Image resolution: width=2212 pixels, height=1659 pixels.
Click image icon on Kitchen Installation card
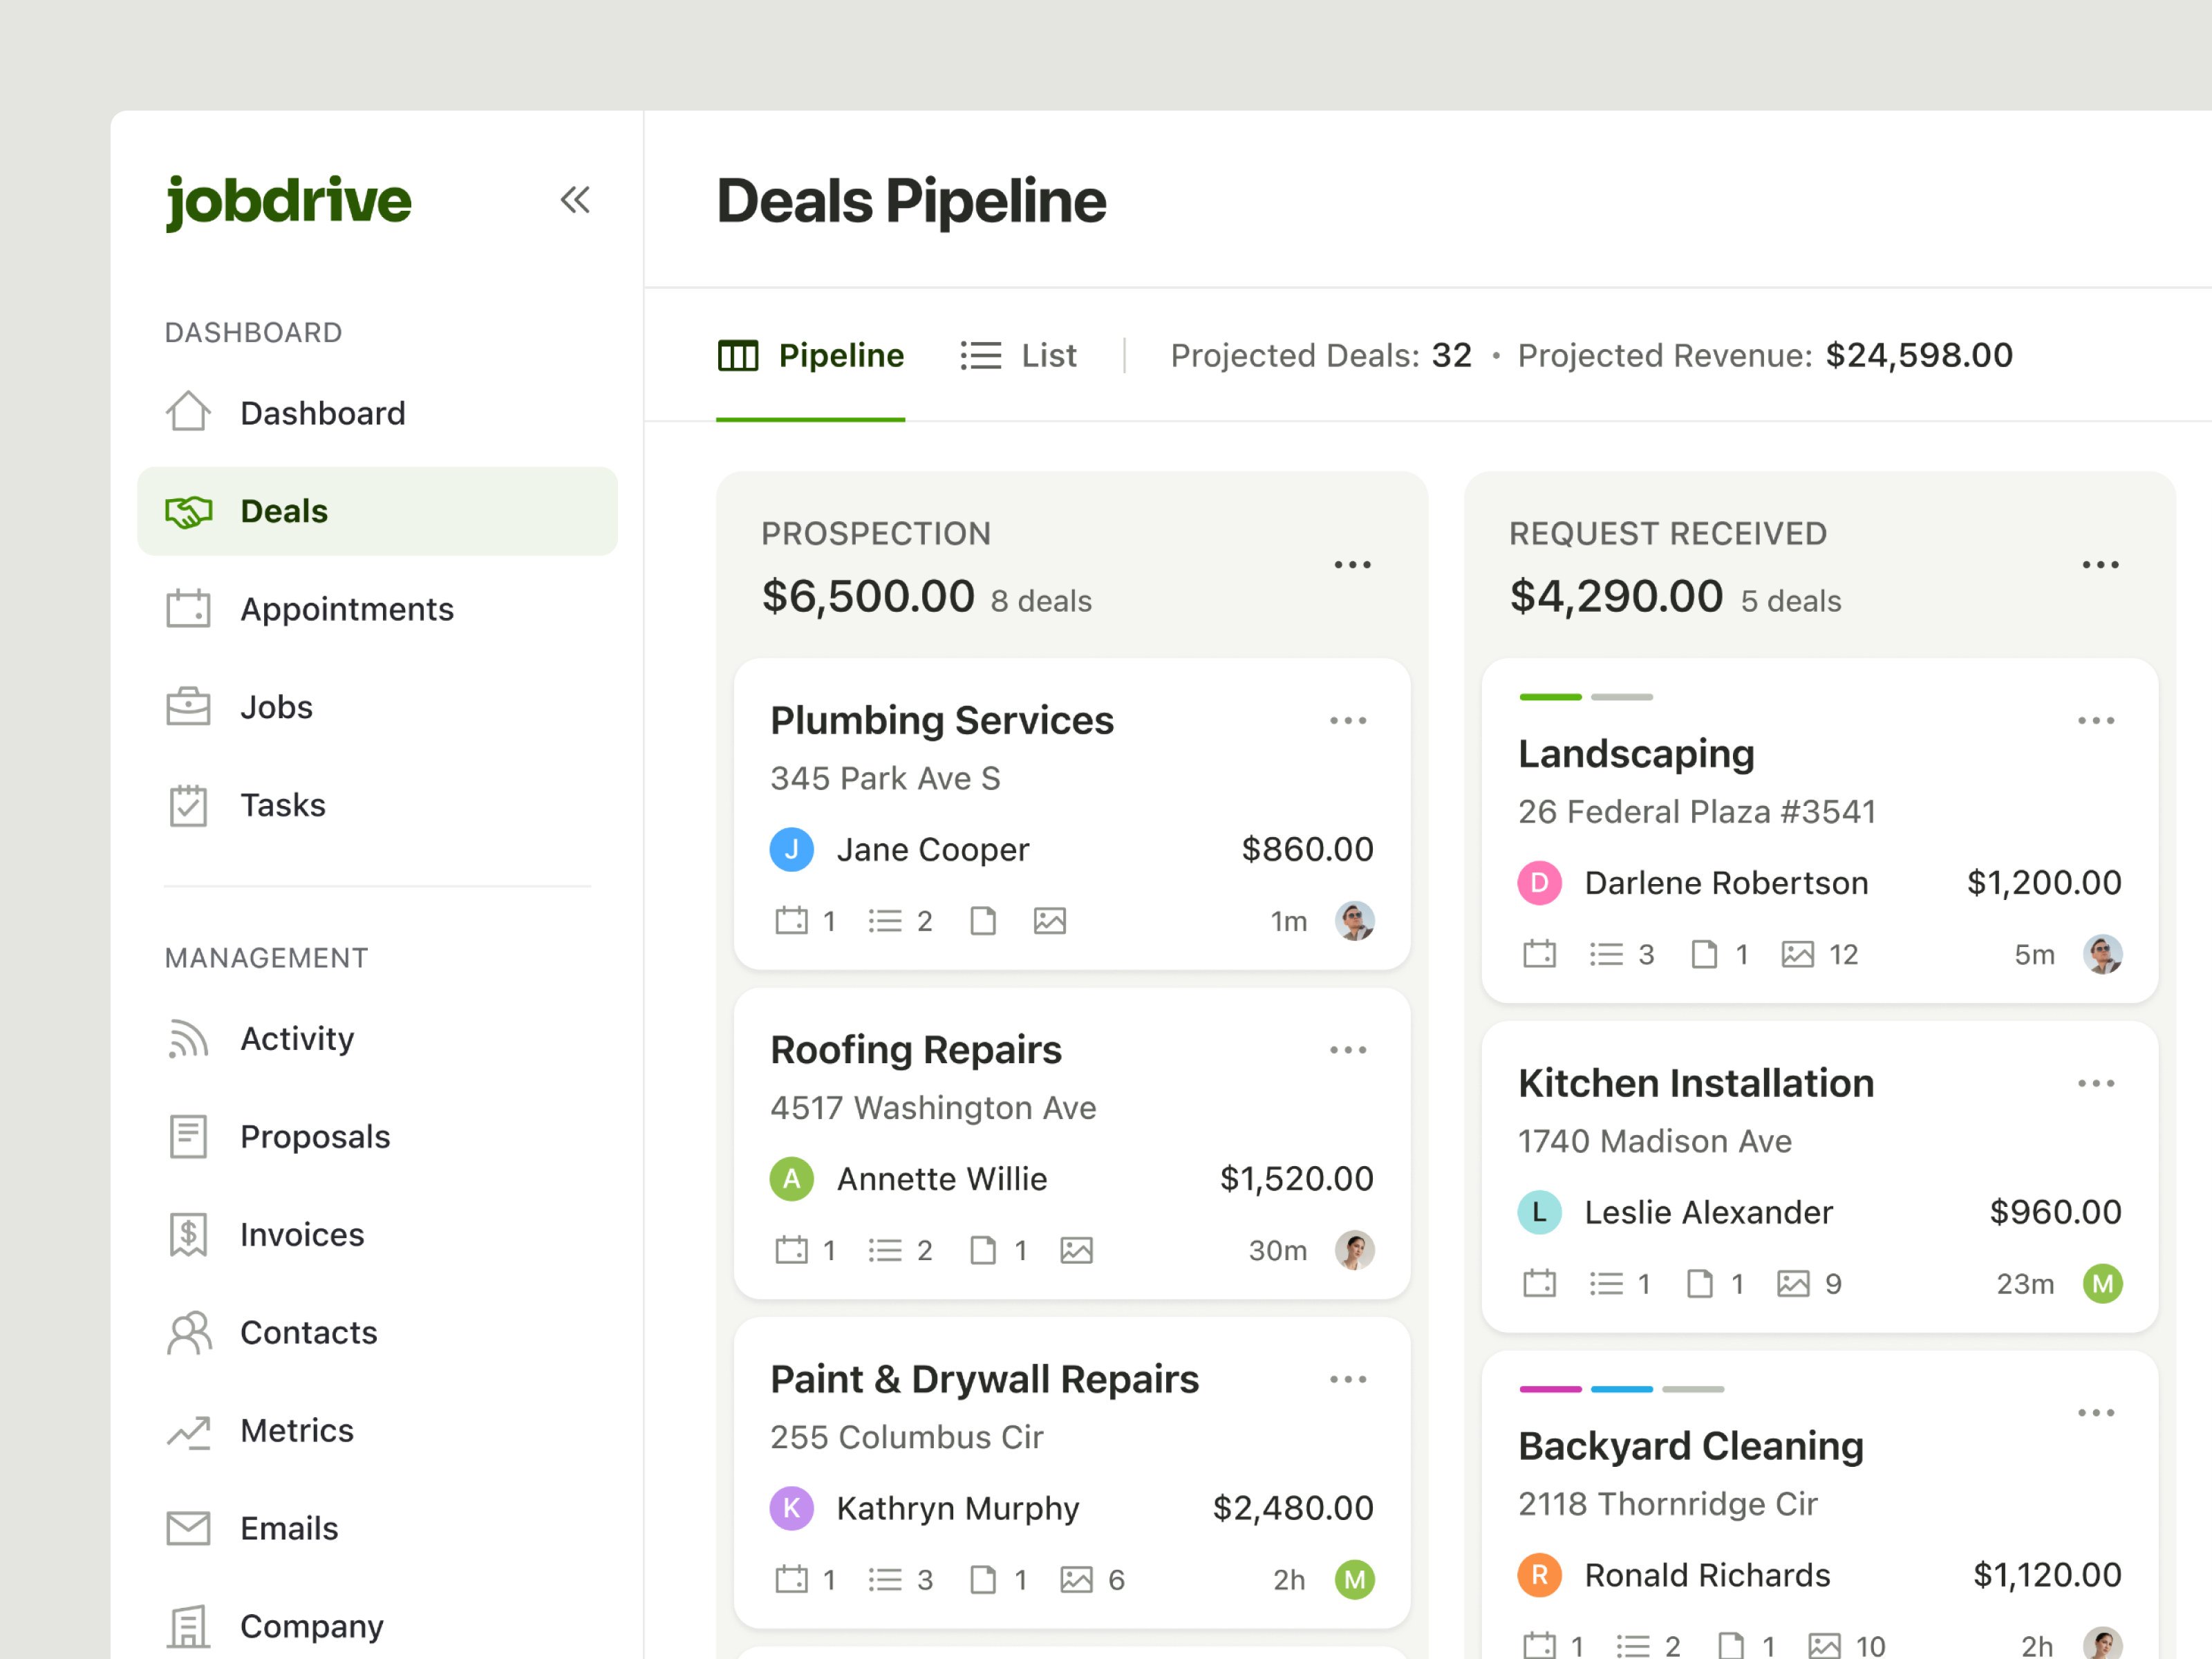click(1793, 1284)
